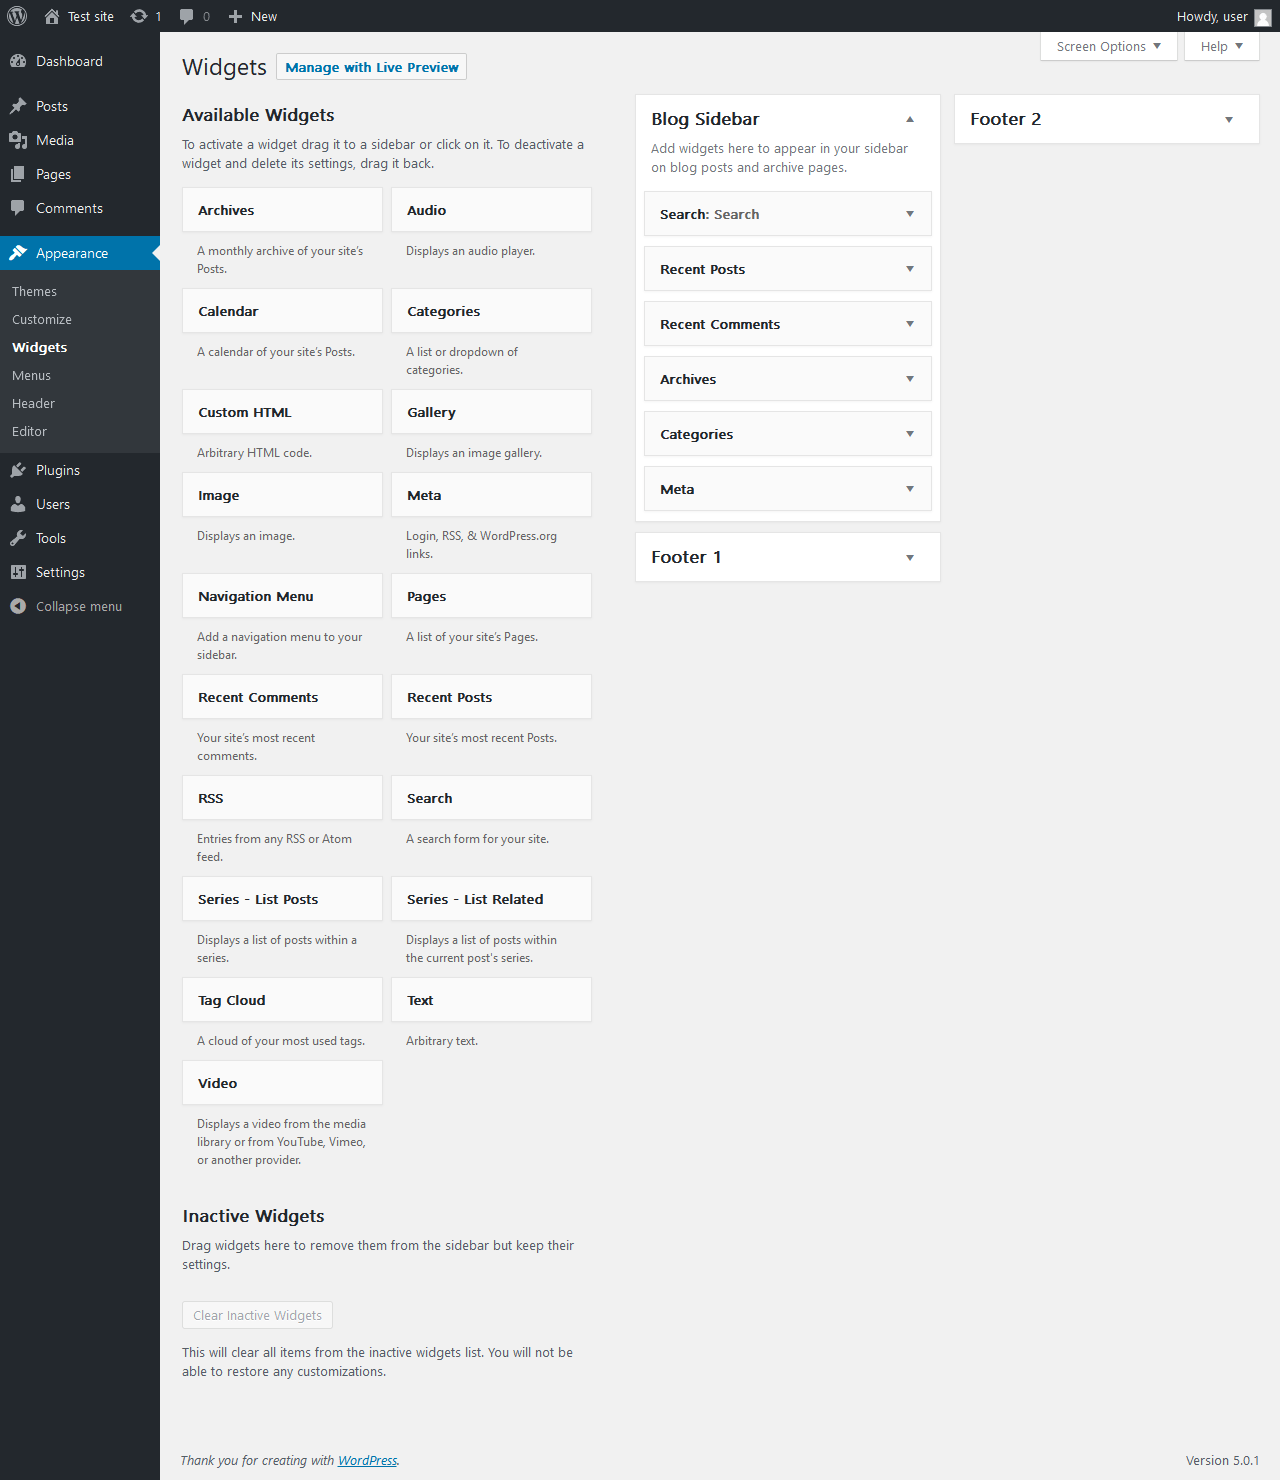
Task: Open Themes submenu item
Action: pyautogui.click(x=34, y=291)
